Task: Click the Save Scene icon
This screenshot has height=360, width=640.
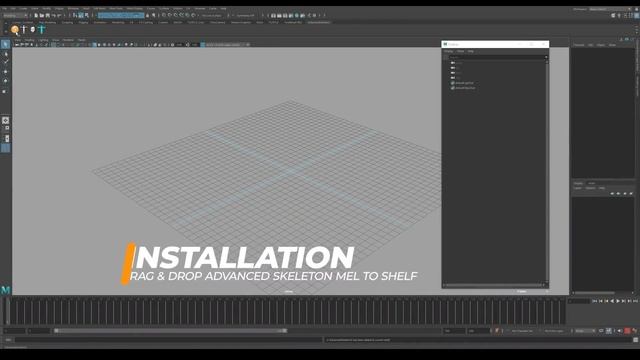Action: pyautogui.click(x=47, y=16)
